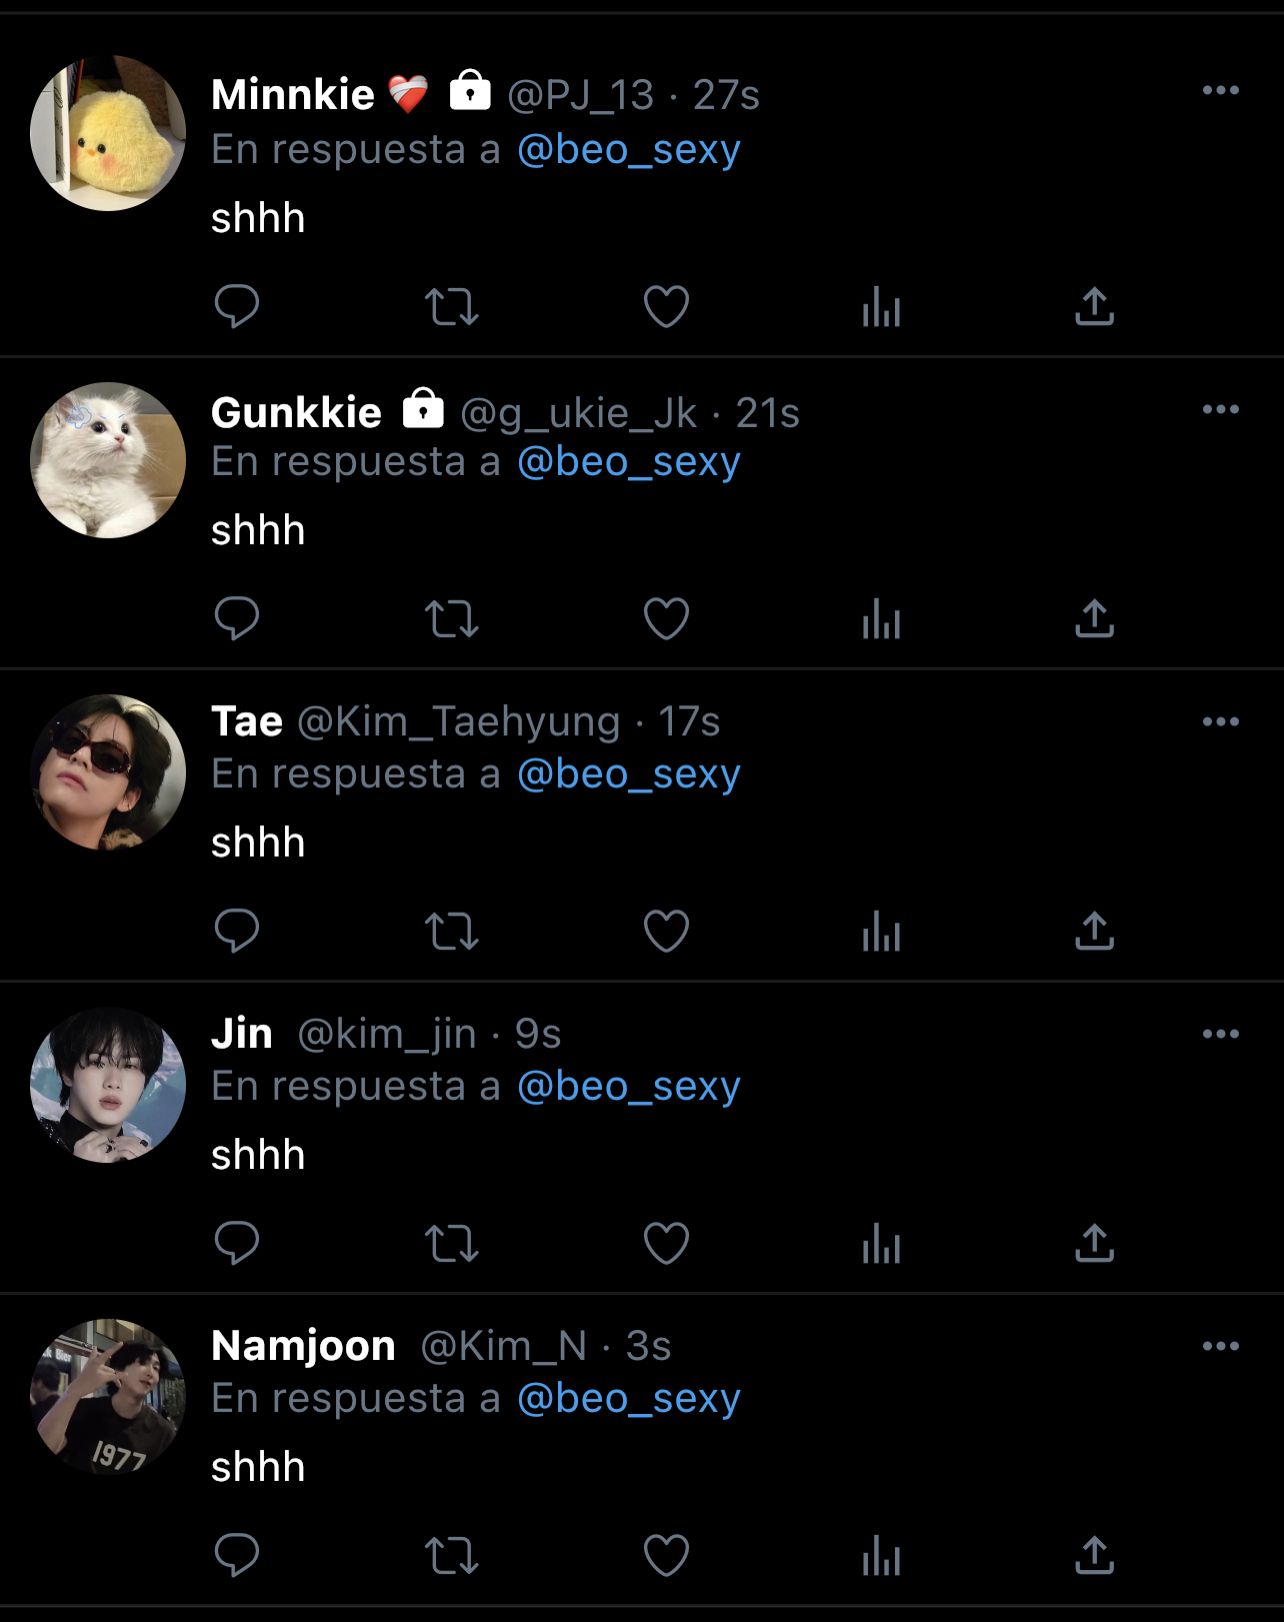The width and height of the screenshot is (1284, 1622).
Task: Open @beo_sexy mention in Jin's reply
Action: 629,1086
